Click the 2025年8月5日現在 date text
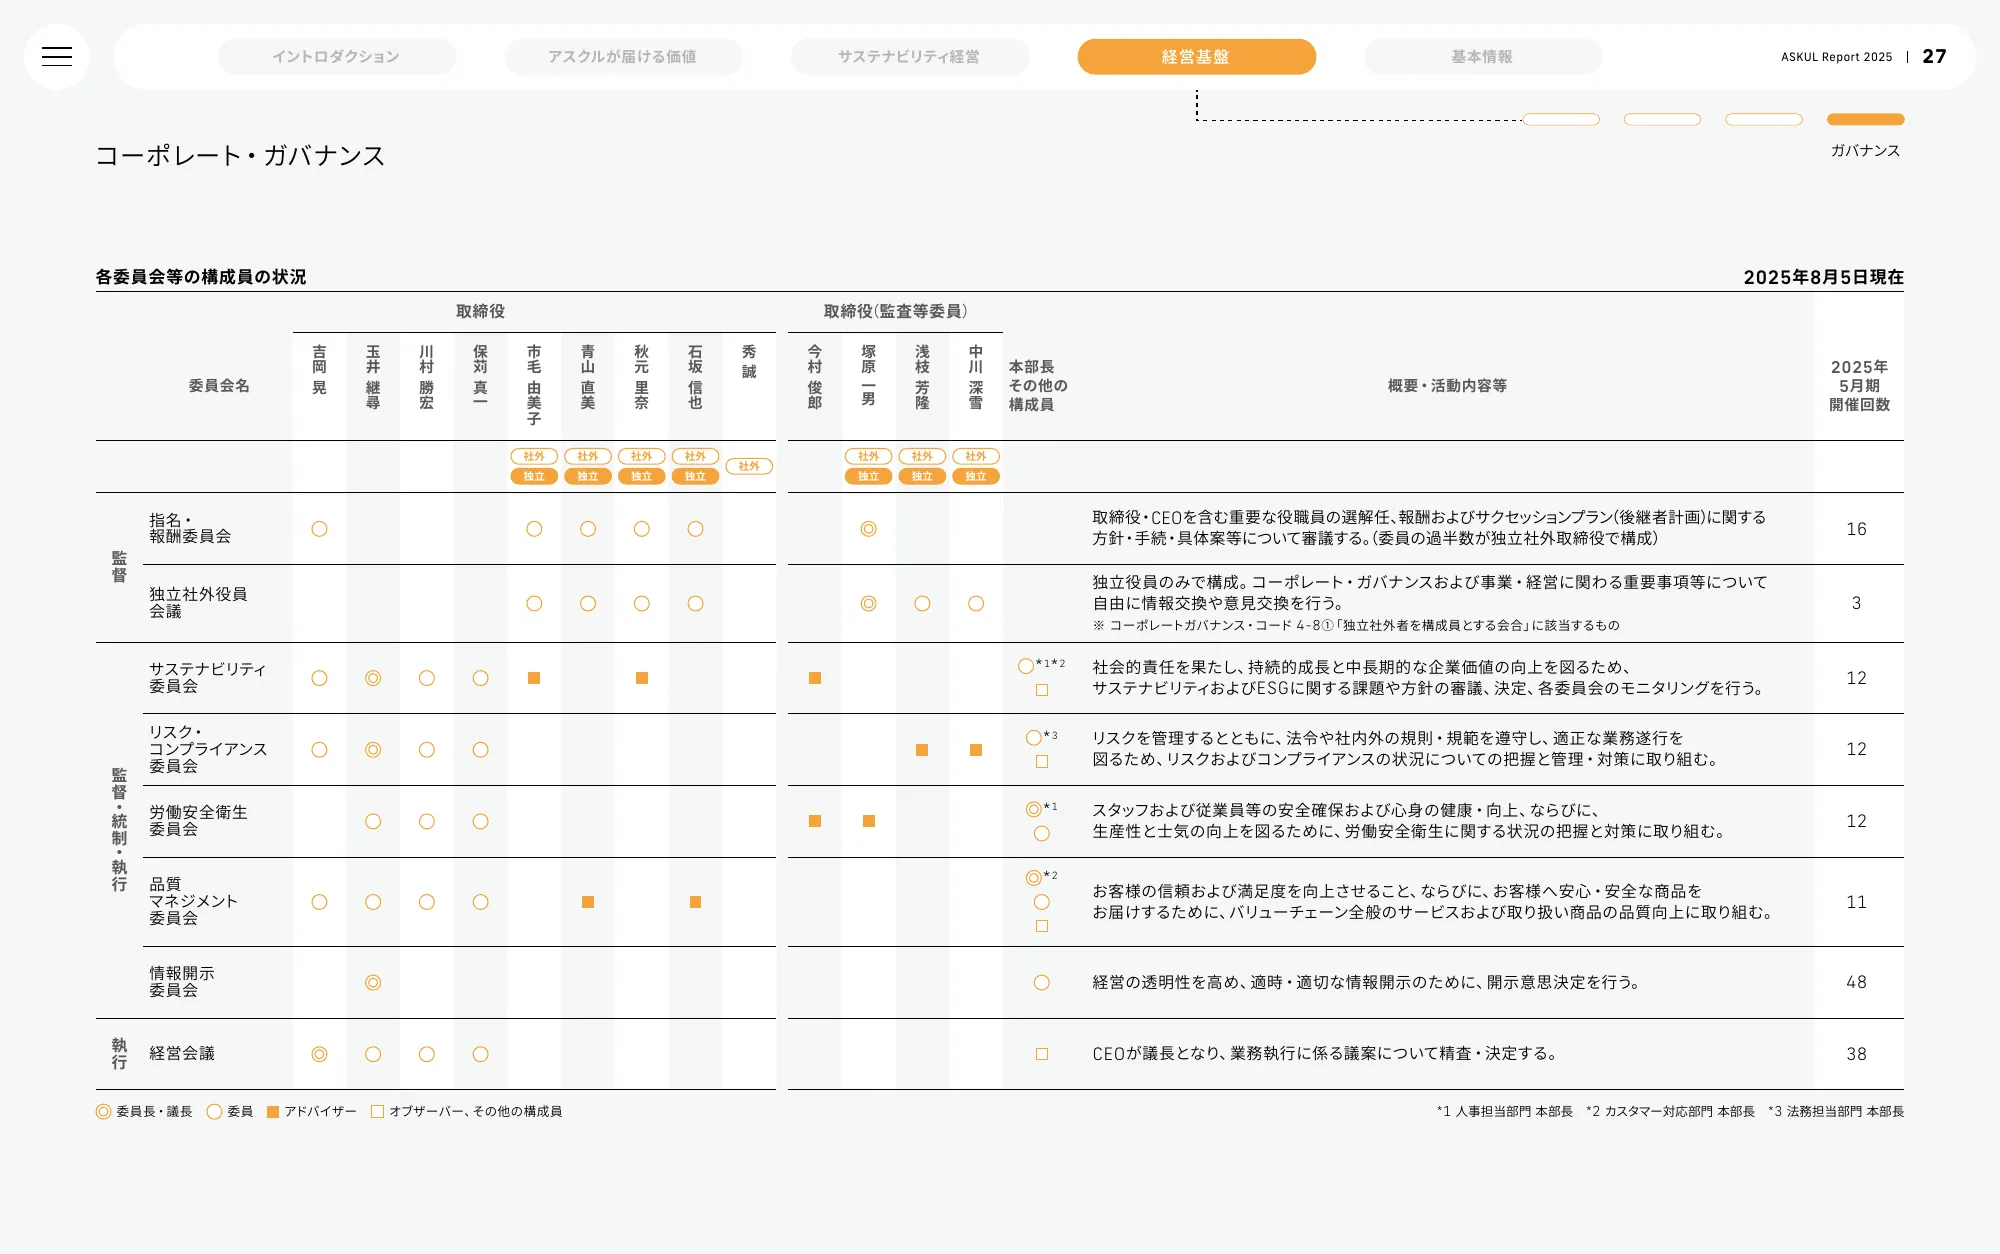The height and width of the screenshot is (1254, 2000). click(1823, 277)
